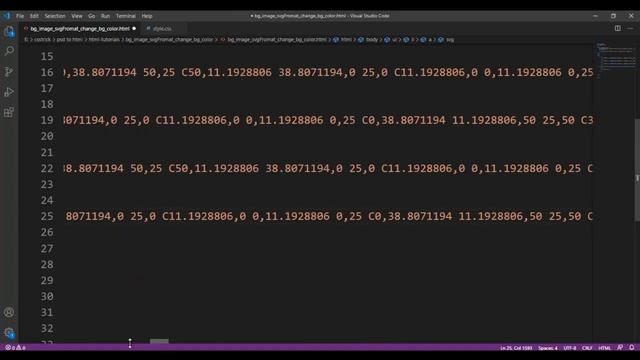The image size is (640, 360).
Task: Open the Run and Debug view
Action: tap(9, 92)
